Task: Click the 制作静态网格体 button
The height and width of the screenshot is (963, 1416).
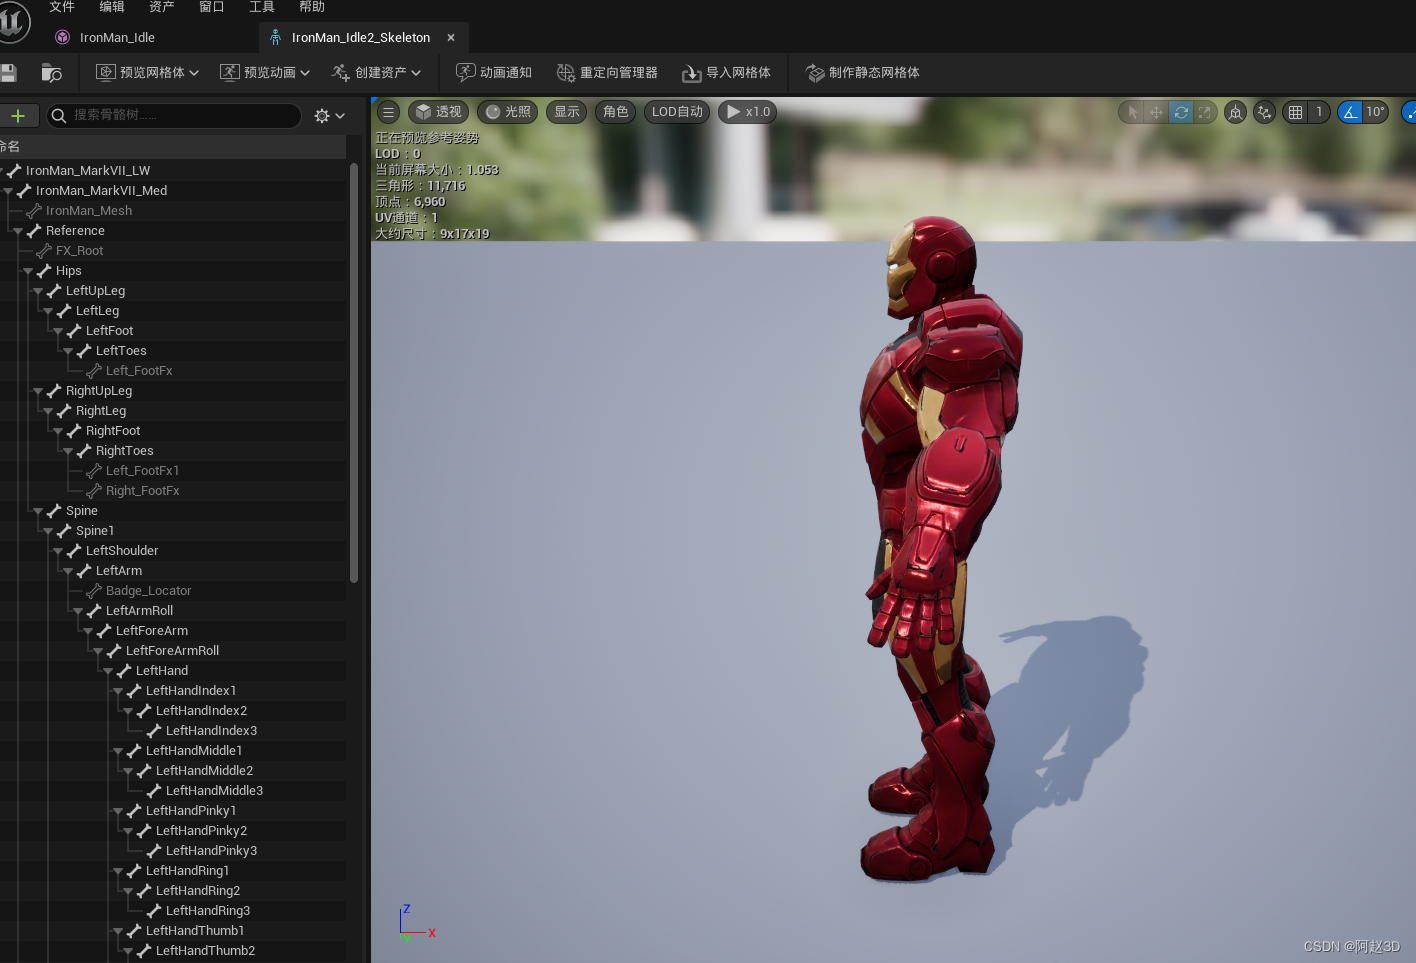Action: tap(862, 72)
